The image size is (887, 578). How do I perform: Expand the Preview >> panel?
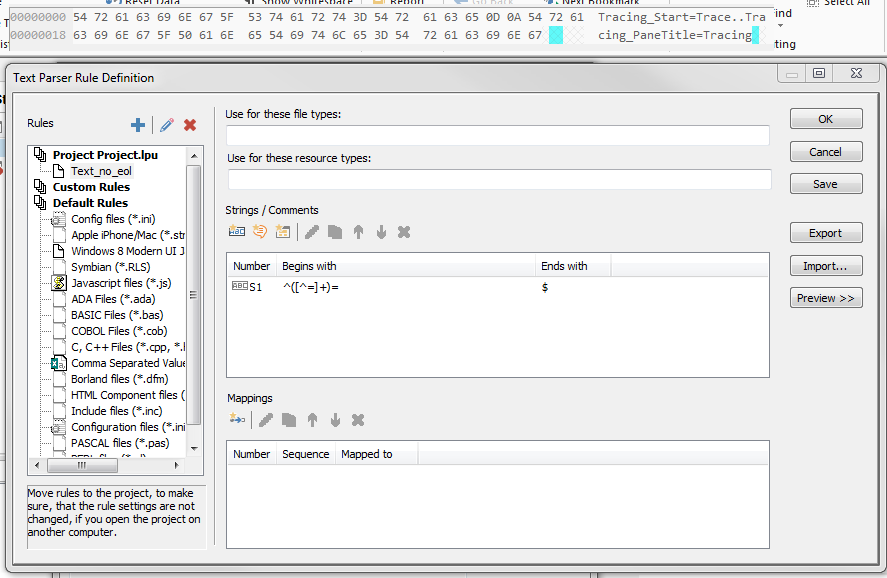tap(825, 298)
